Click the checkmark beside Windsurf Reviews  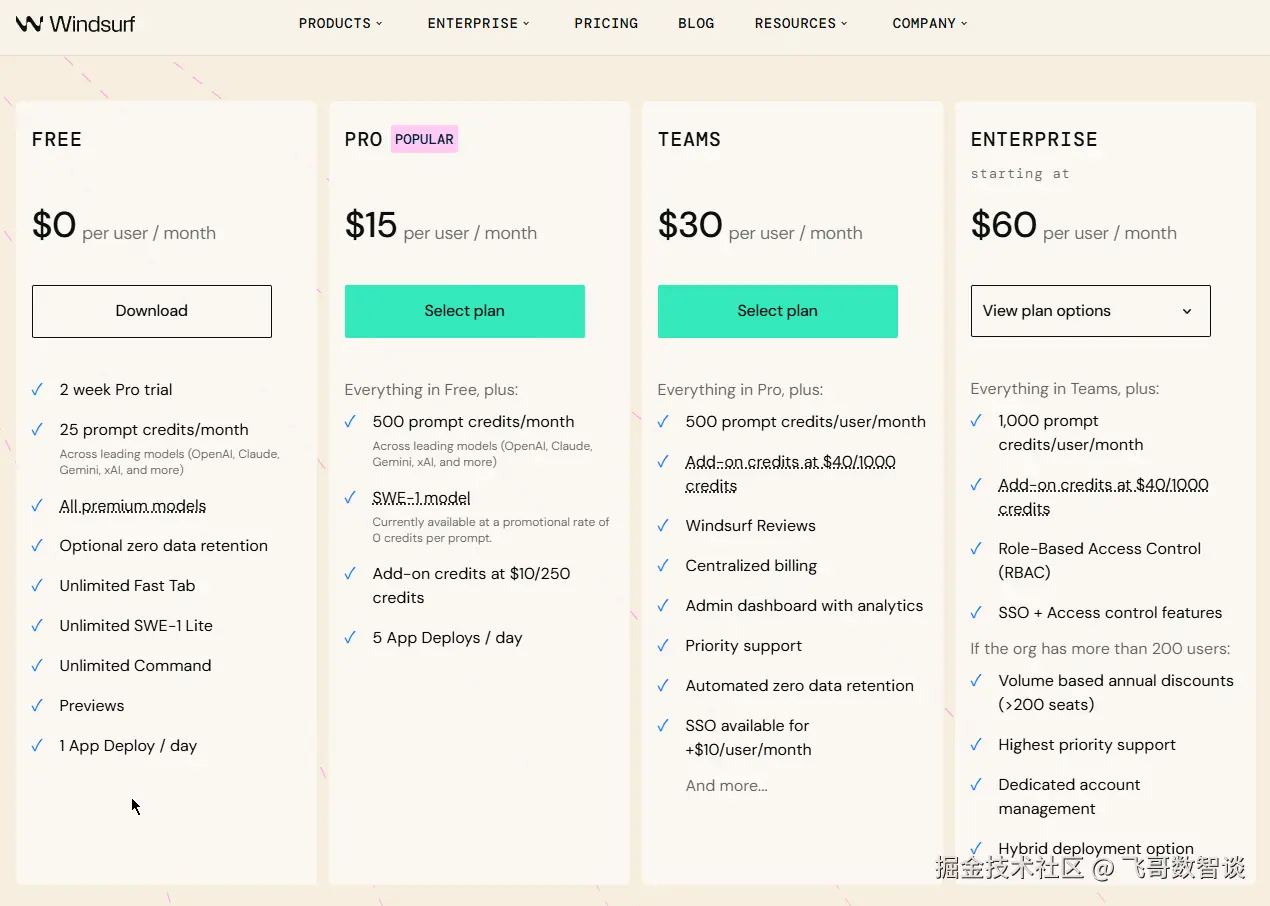pyautogui.click(x=663, y=526)
